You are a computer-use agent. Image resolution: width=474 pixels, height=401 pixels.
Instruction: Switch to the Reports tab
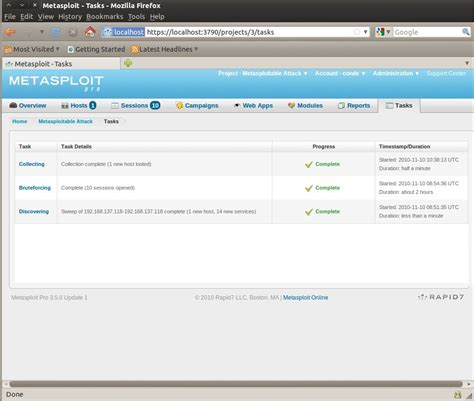click(x=354, y=105)
